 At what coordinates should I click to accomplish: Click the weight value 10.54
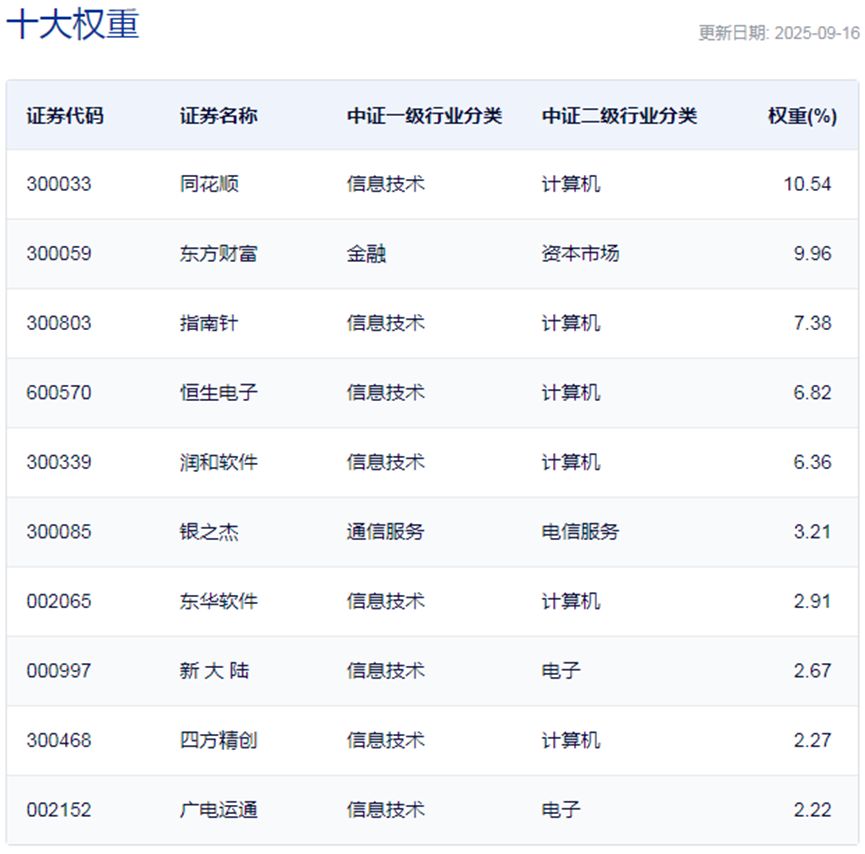click(x=807, y=184)
